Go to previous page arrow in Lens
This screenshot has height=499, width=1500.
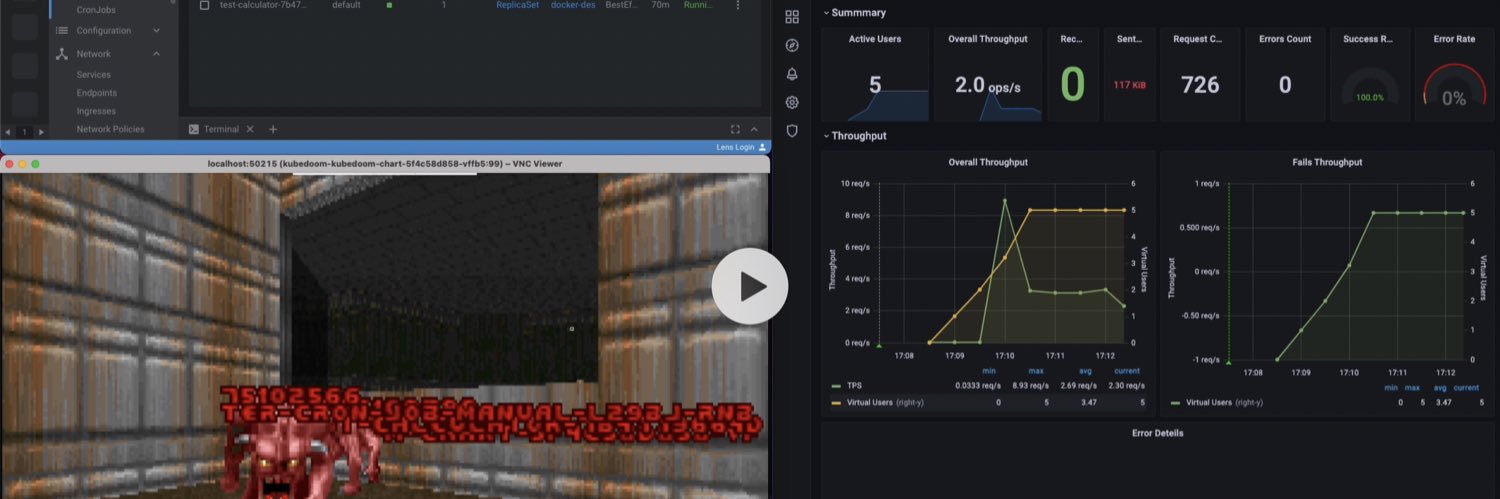point(8,132)
